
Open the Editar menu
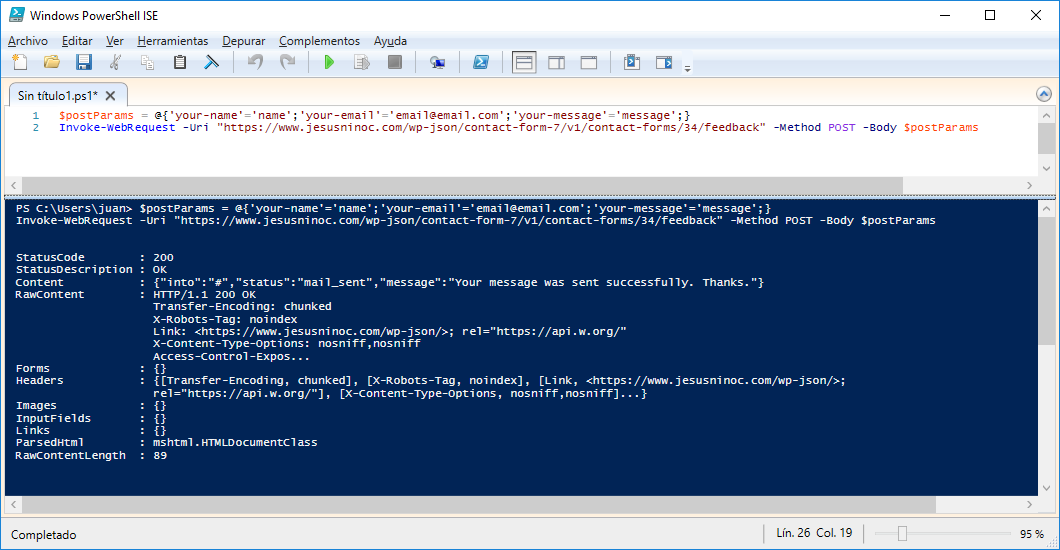[77, 41]
